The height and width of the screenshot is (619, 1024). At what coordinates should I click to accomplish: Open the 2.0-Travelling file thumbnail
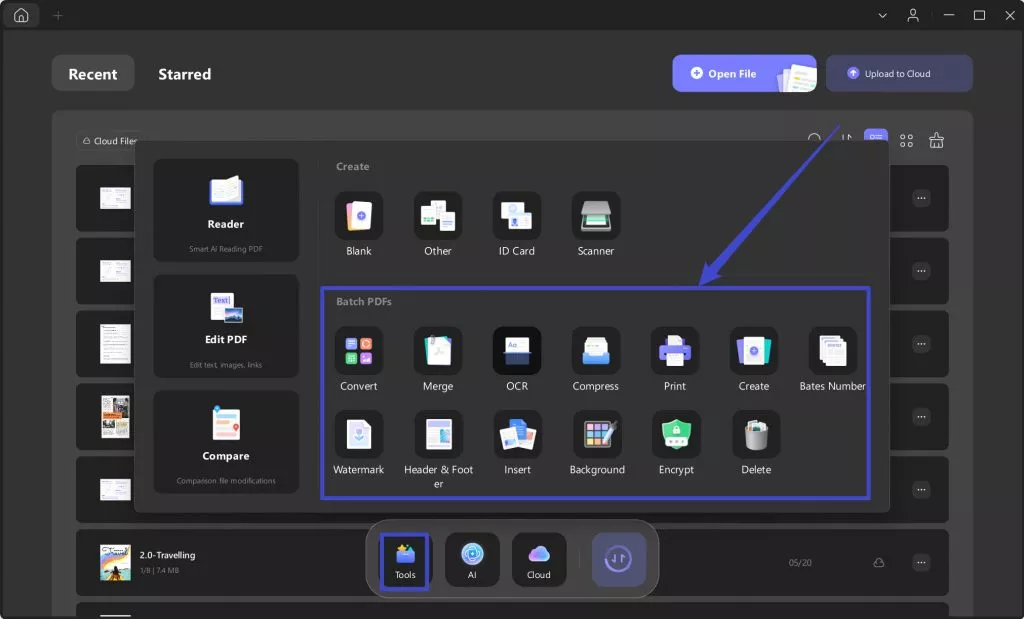[115, 562]
